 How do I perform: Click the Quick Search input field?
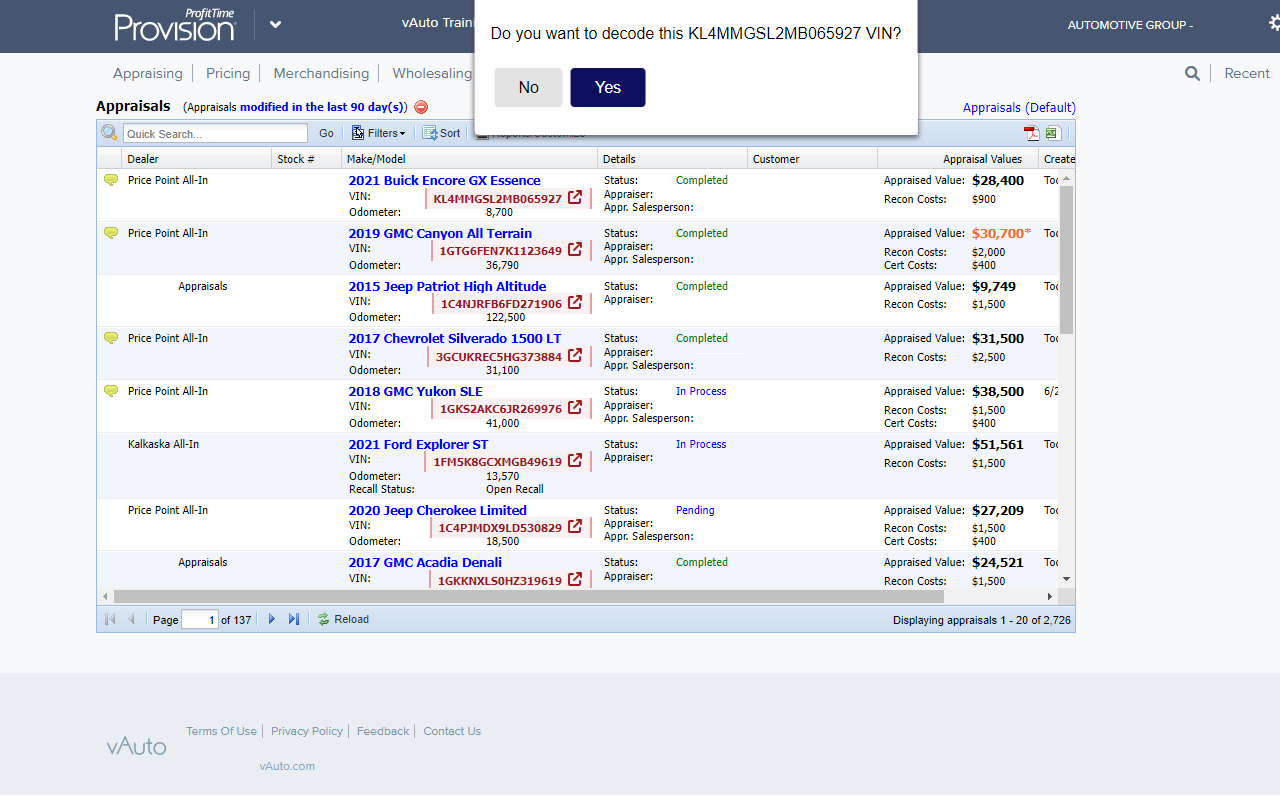(x=215, y=133)
